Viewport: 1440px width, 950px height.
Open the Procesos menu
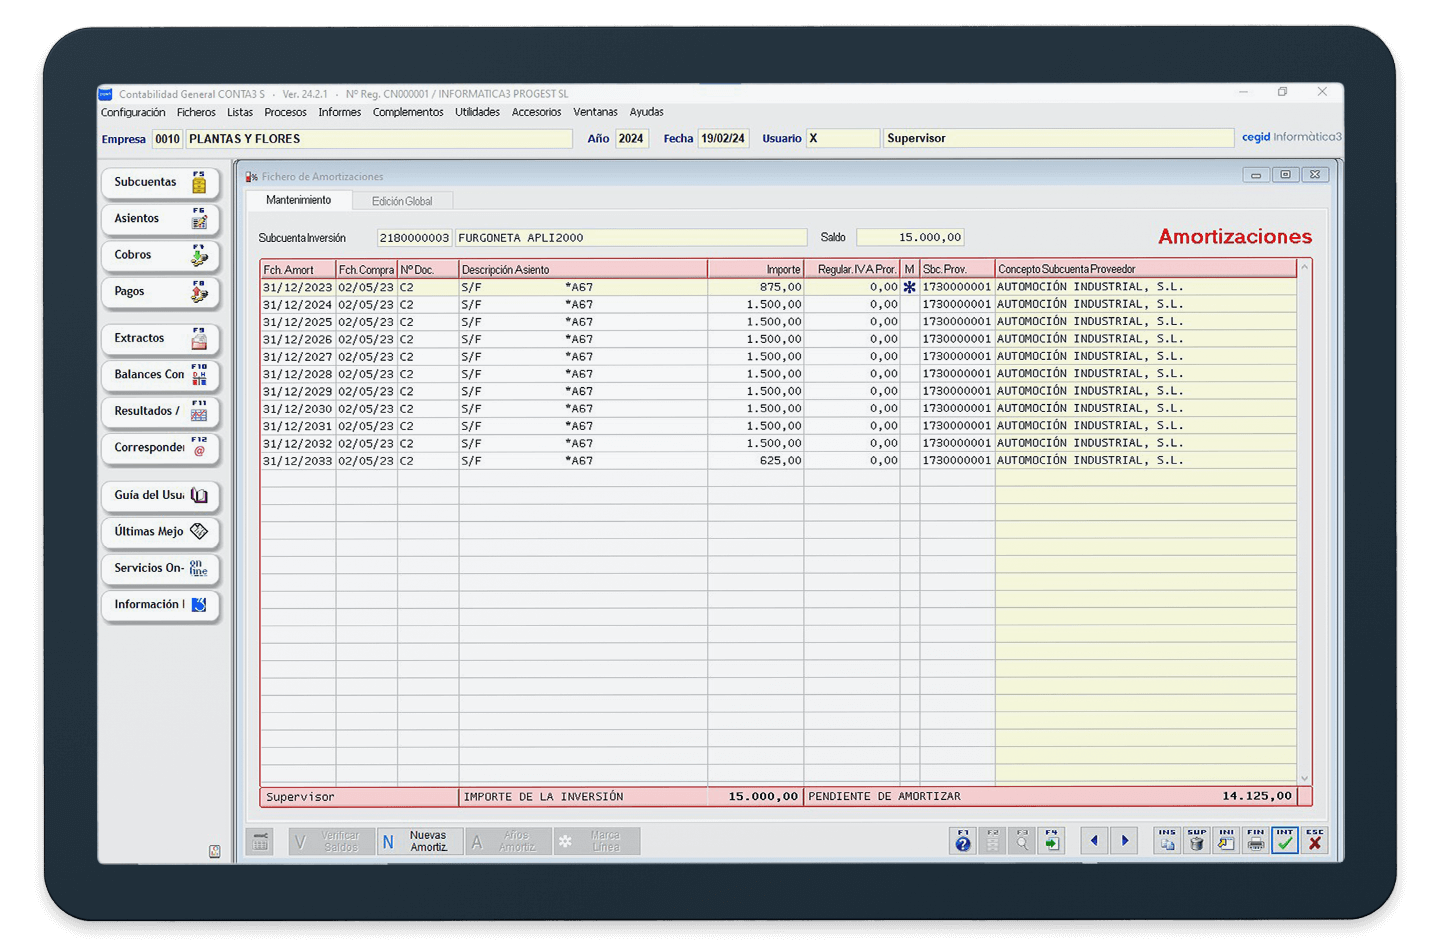tap(285, 112)
